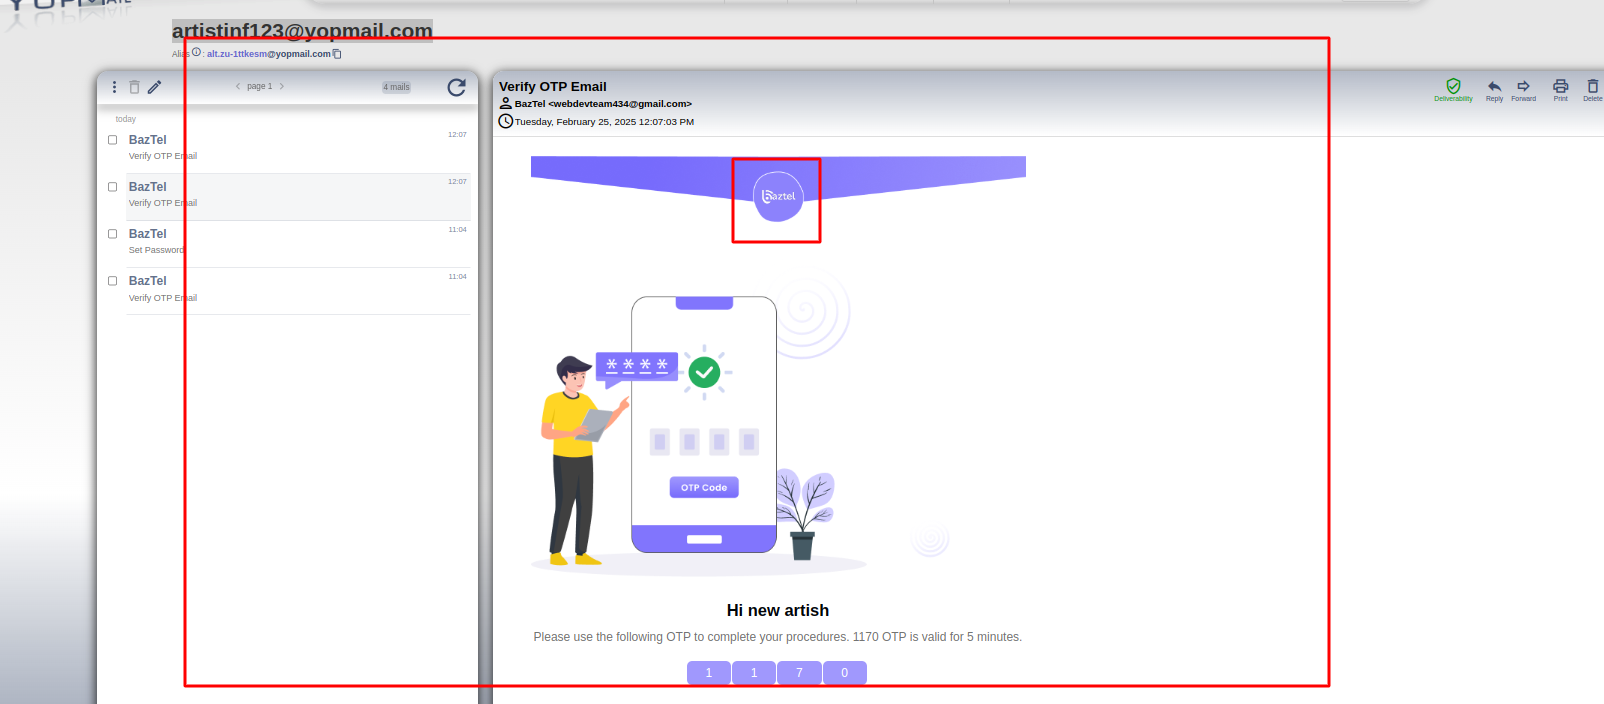Click the OTP digit box showing 7
1604x704 pixels.
coord(799,673)
